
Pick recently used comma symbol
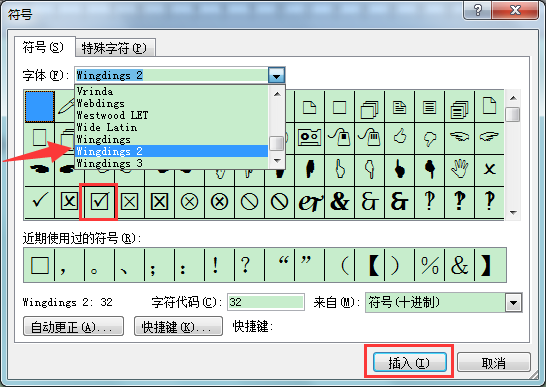(x=69, y=265)
